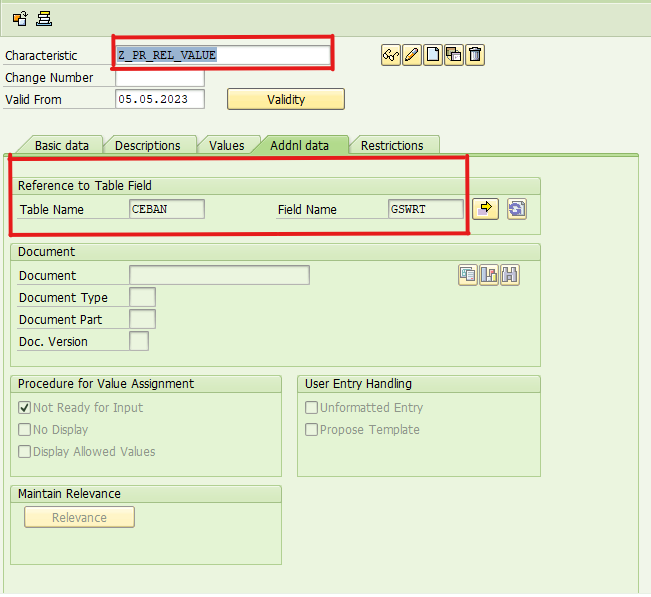Screen dimensions: 651x597
Task: Click the User Entry Handling heading
Action: [358, 384]
